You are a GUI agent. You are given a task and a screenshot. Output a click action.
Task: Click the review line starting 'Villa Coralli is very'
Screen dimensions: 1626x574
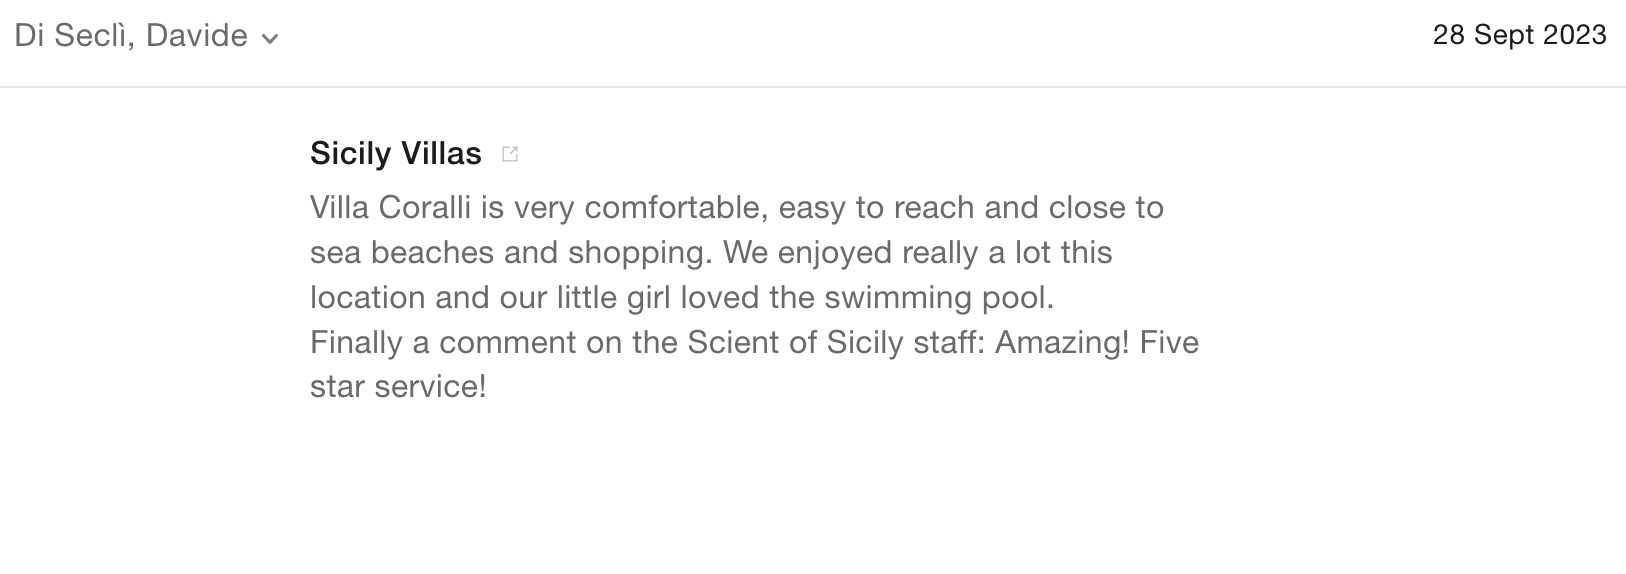[736, 208]
